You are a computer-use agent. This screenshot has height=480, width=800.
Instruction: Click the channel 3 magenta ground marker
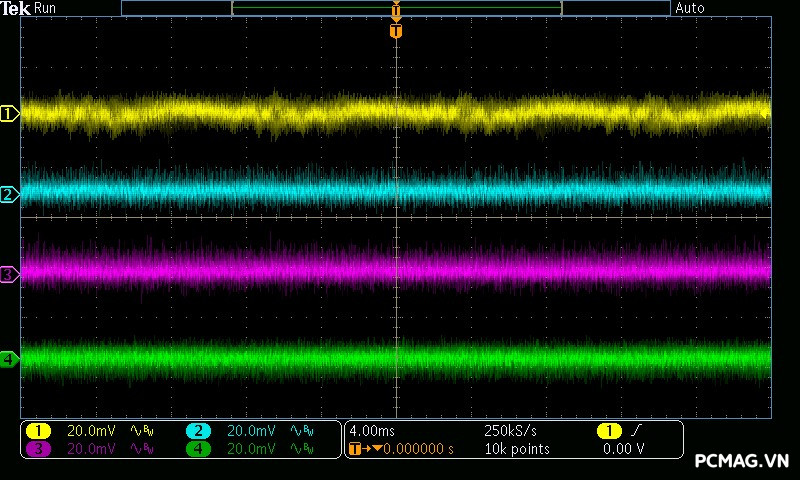(10, 274)
